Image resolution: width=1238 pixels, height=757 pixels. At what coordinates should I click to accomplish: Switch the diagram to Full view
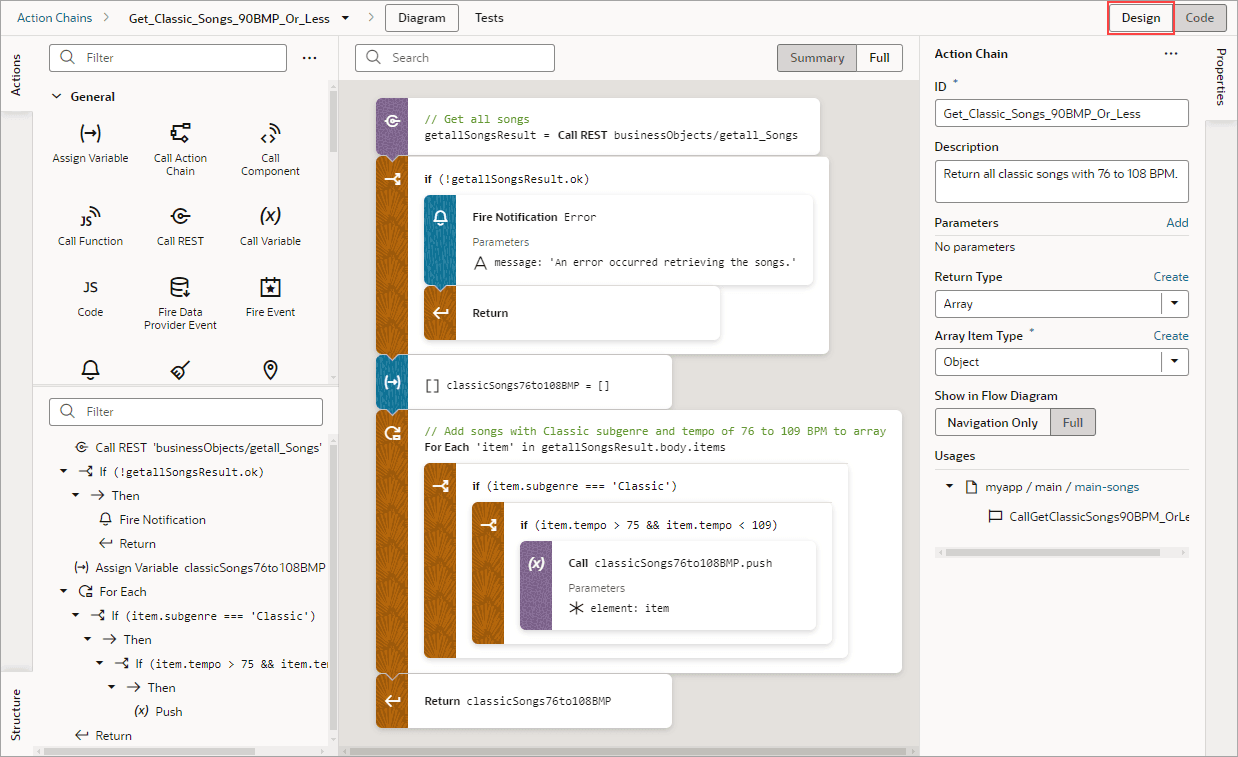pyautogui.click(x=880, y=58)
